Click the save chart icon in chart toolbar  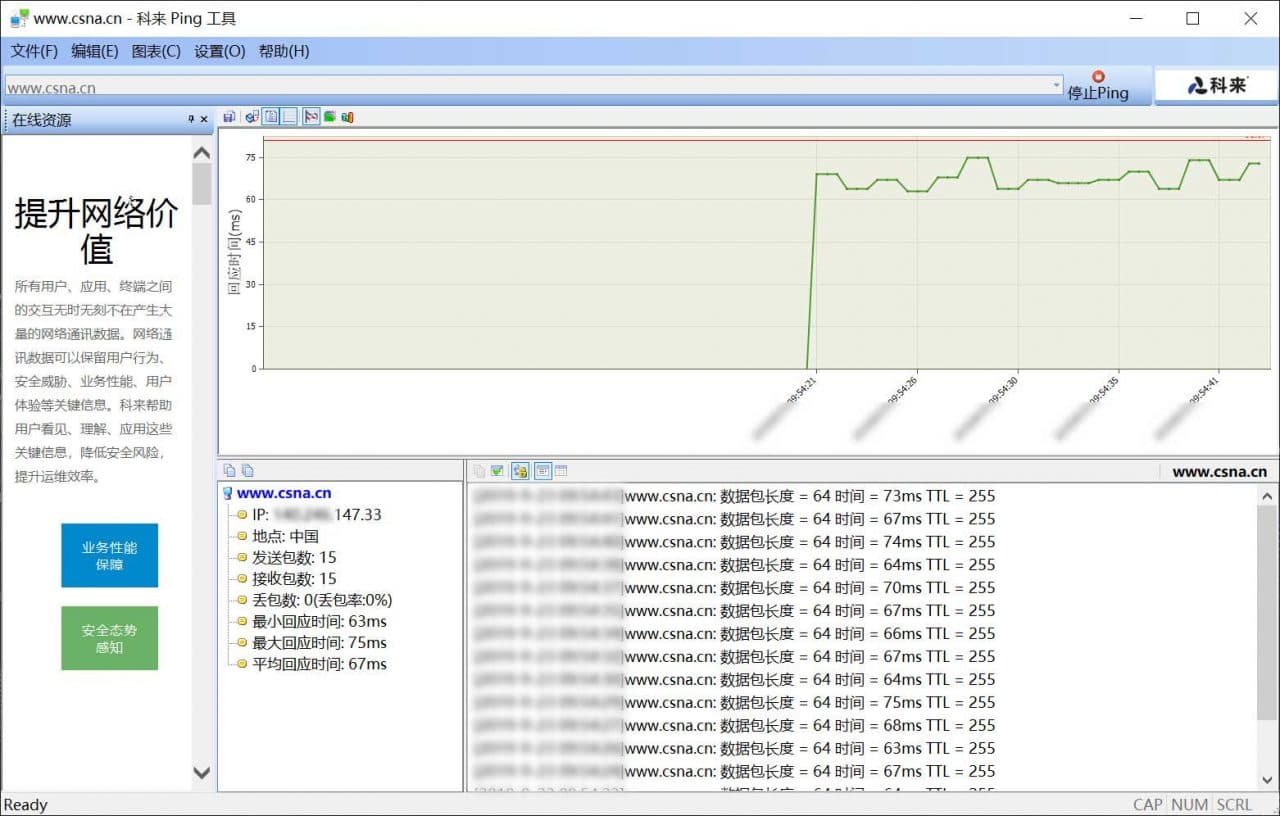(x=229, y=117)
